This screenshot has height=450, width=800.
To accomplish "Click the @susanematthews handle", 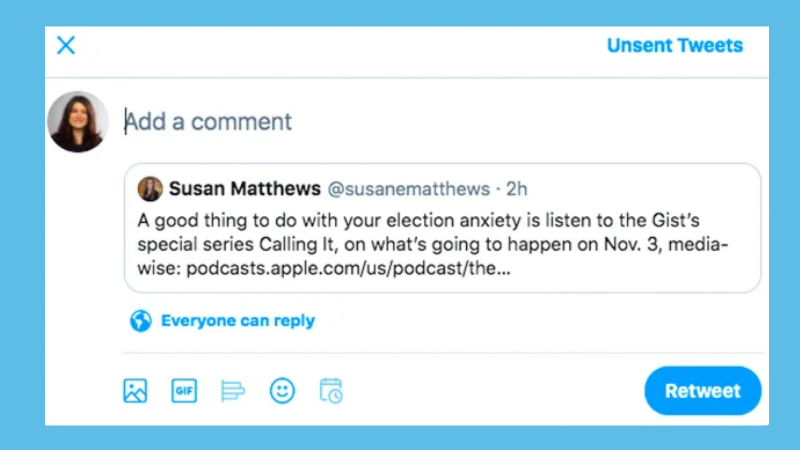I will pyautogui.click(x=408, y=189).
